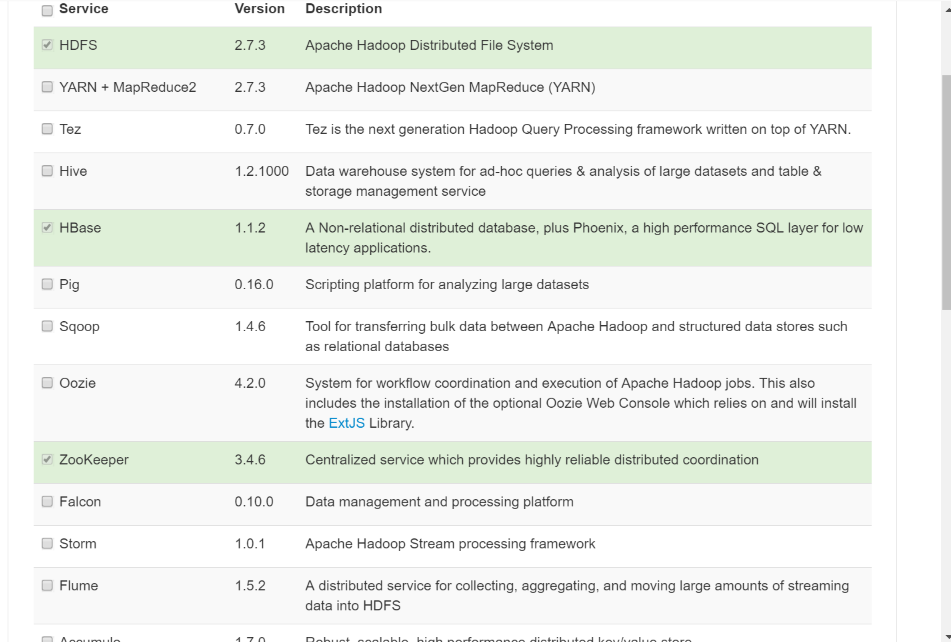Screen dimensions: 951x642
Task: Check the Flume service checkbox
Action: [x=47, y=586]
